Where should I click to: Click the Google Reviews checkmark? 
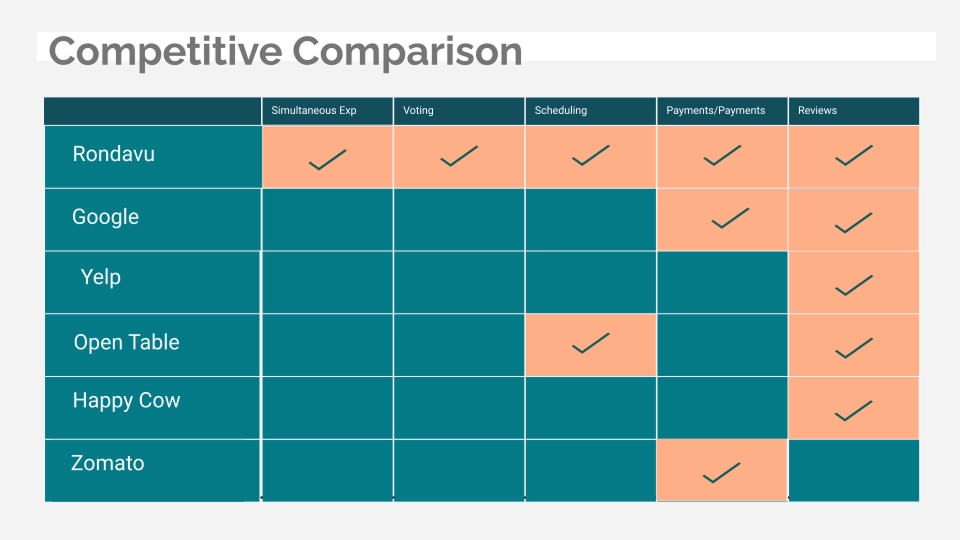(853, 223)
